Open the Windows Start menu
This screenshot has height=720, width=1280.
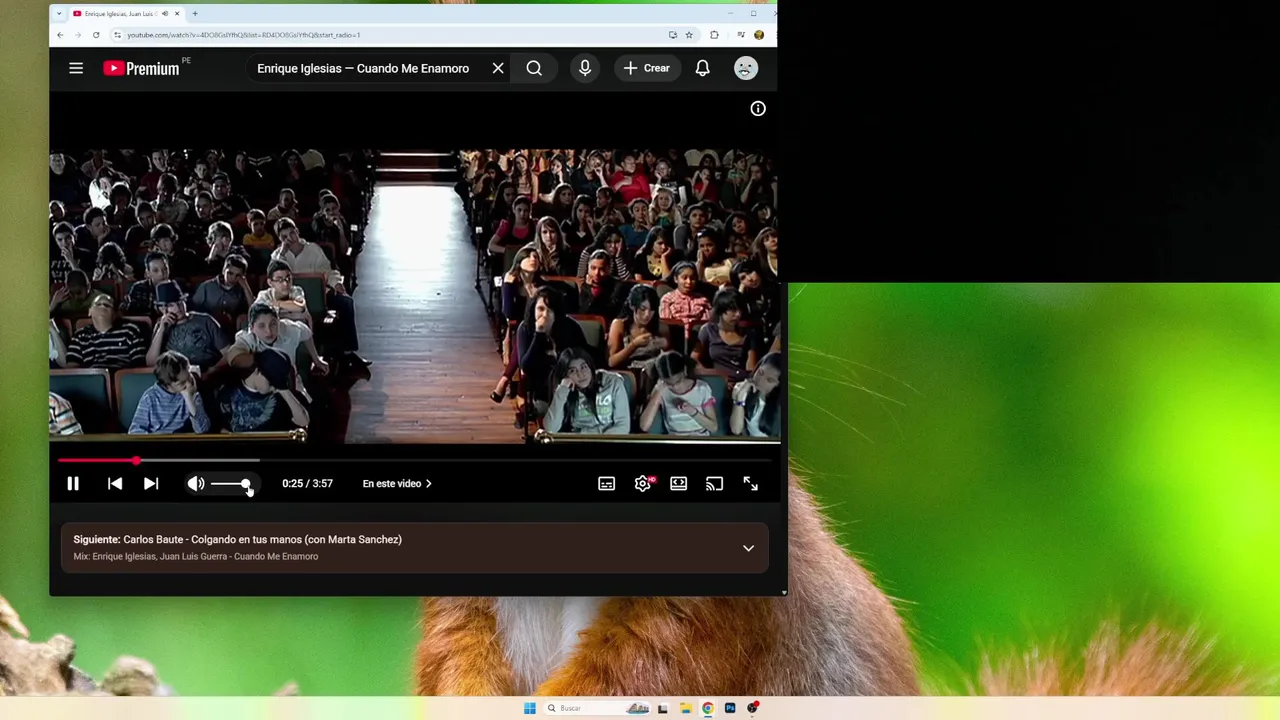pos(530,708)
